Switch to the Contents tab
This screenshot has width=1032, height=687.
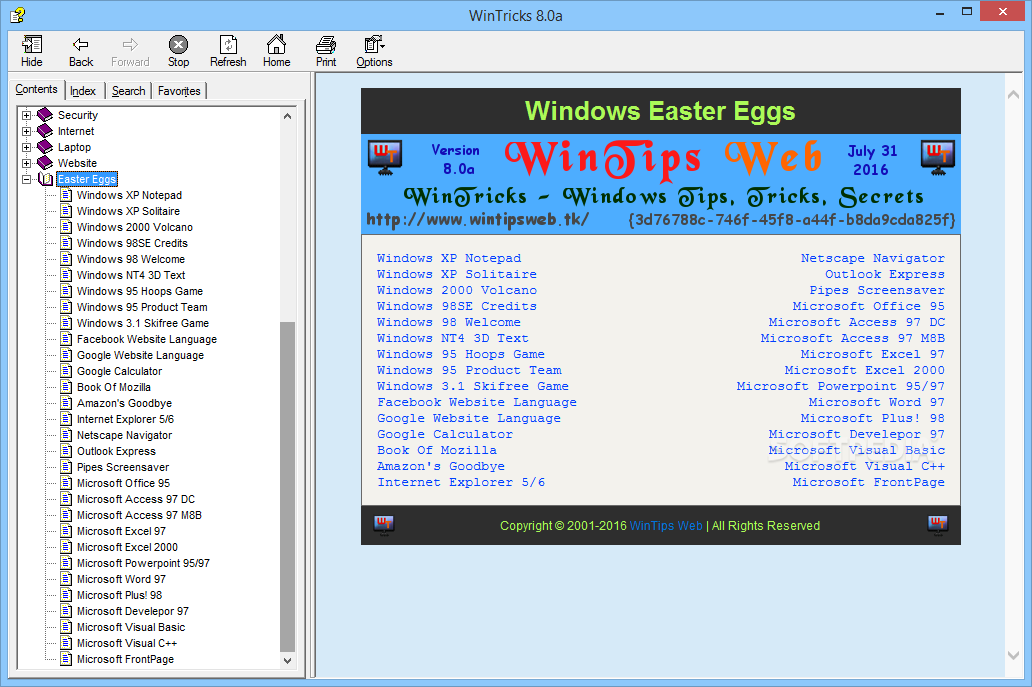click(36, 89)
